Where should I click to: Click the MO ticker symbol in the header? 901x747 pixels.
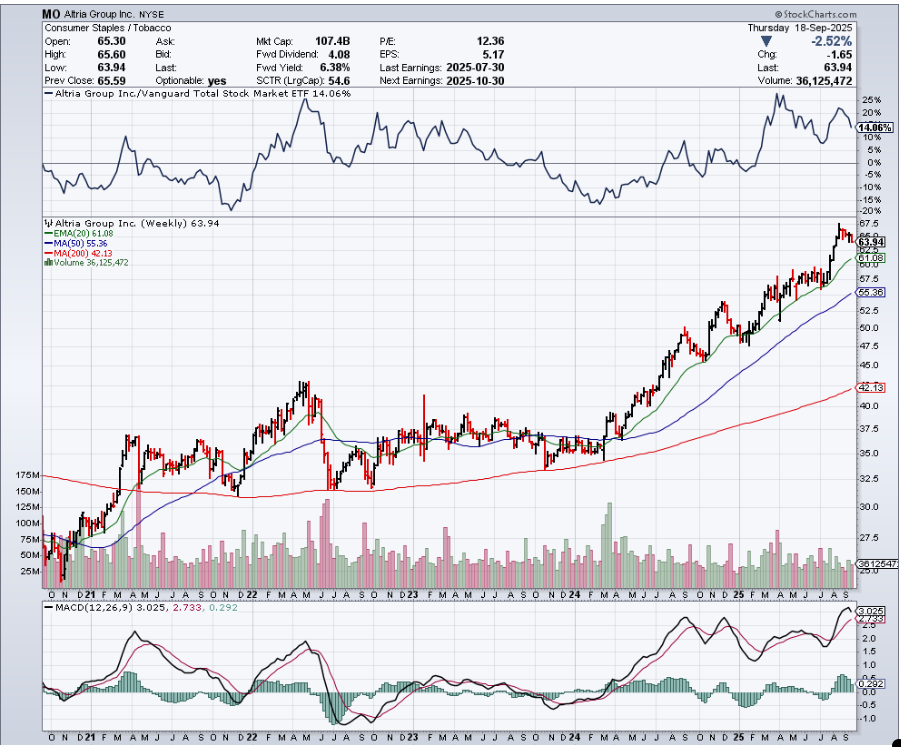click(x=51, y=14)
